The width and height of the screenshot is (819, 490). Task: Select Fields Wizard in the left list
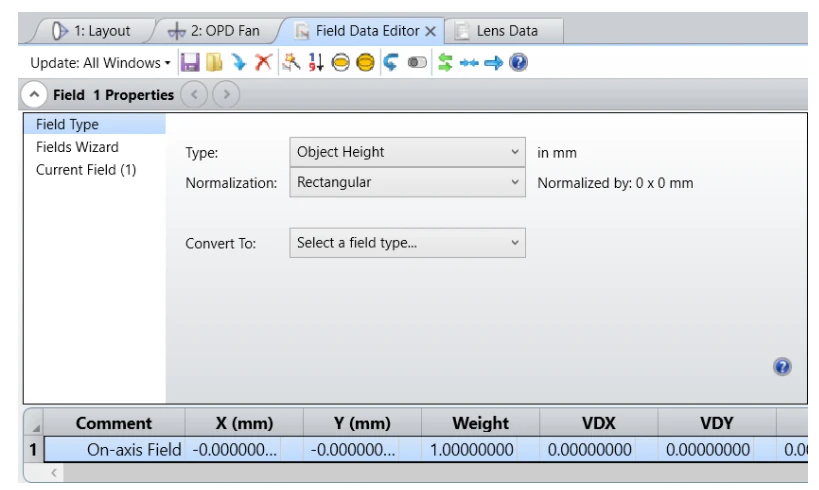coord(77,147)
